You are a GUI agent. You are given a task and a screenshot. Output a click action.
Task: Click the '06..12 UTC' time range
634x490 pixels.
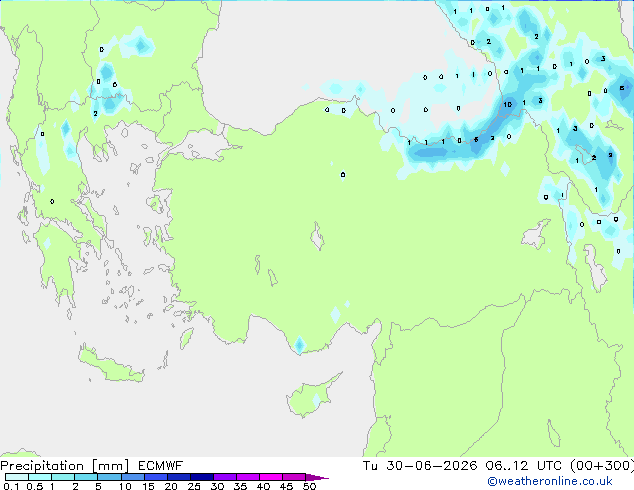pos(523,466)
